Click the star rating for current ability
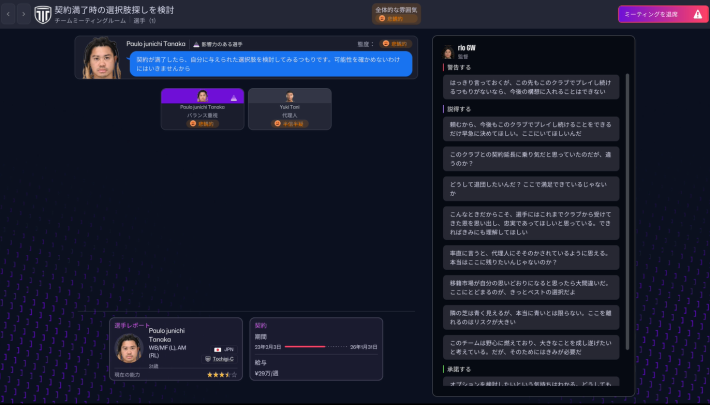Image resolution: width=710 pixels, height=405 pixels. coord(221,374)
